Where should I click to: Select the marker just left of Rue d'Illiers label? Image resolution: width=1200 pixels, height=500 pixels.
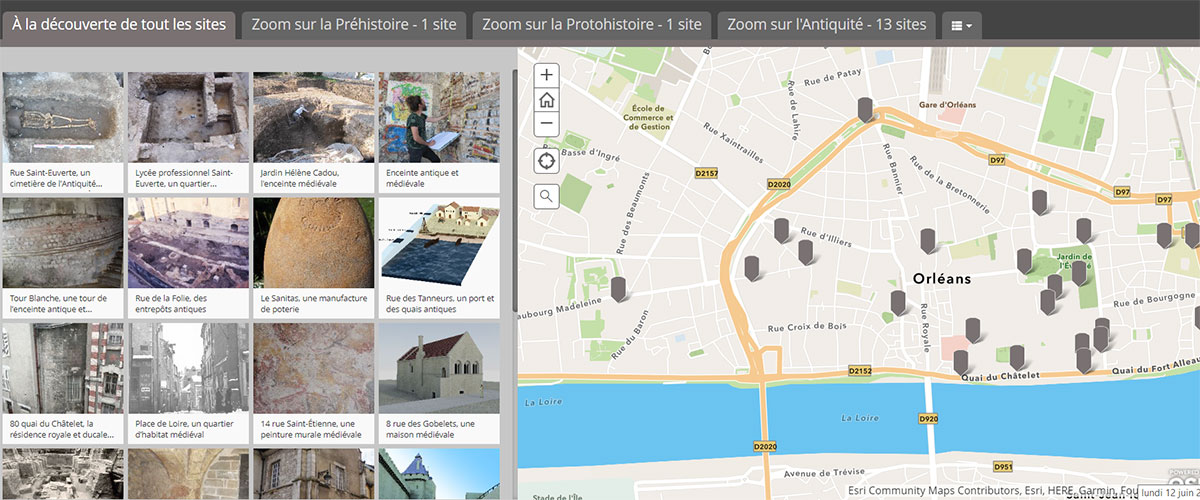click(782, 231)
